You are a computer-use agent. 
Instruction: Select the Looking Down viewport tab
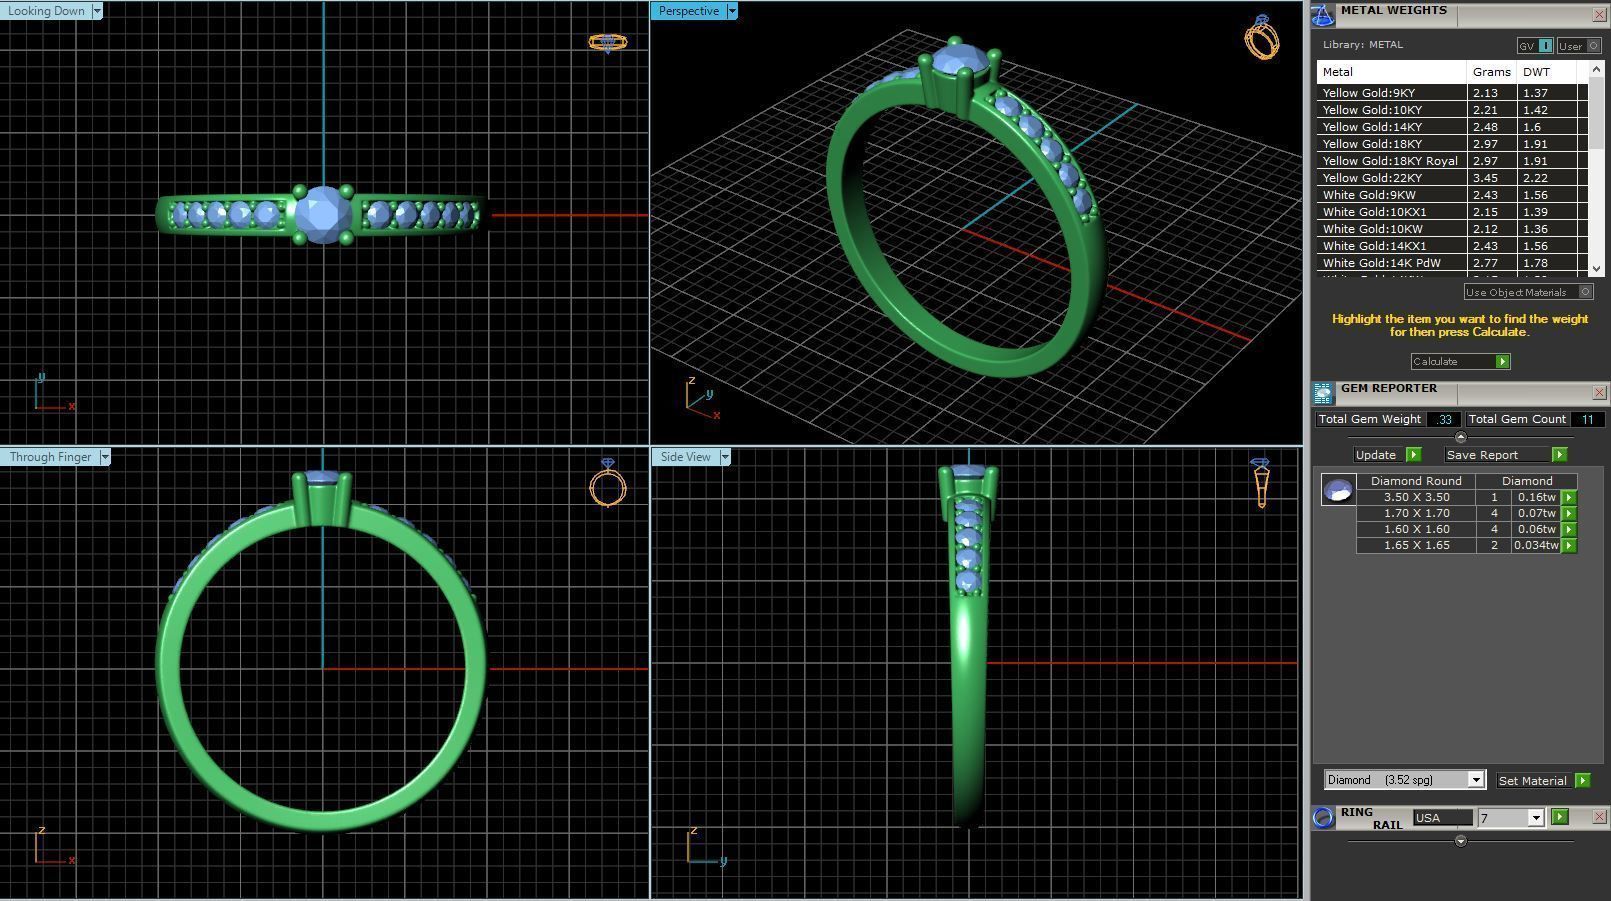click(x=46, y=11)
